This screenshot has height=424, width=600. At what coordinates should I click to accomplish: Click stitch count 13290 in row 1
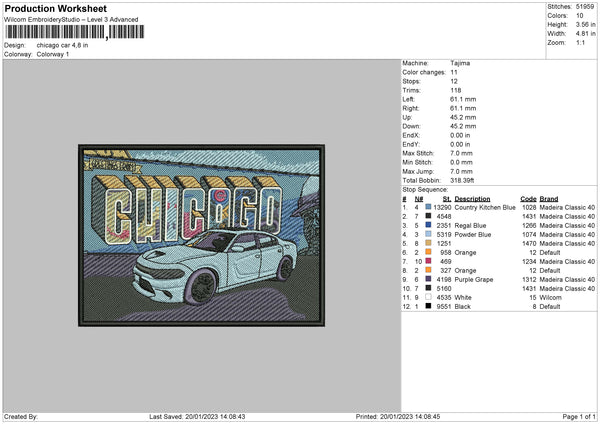click(x=442, y=207)
